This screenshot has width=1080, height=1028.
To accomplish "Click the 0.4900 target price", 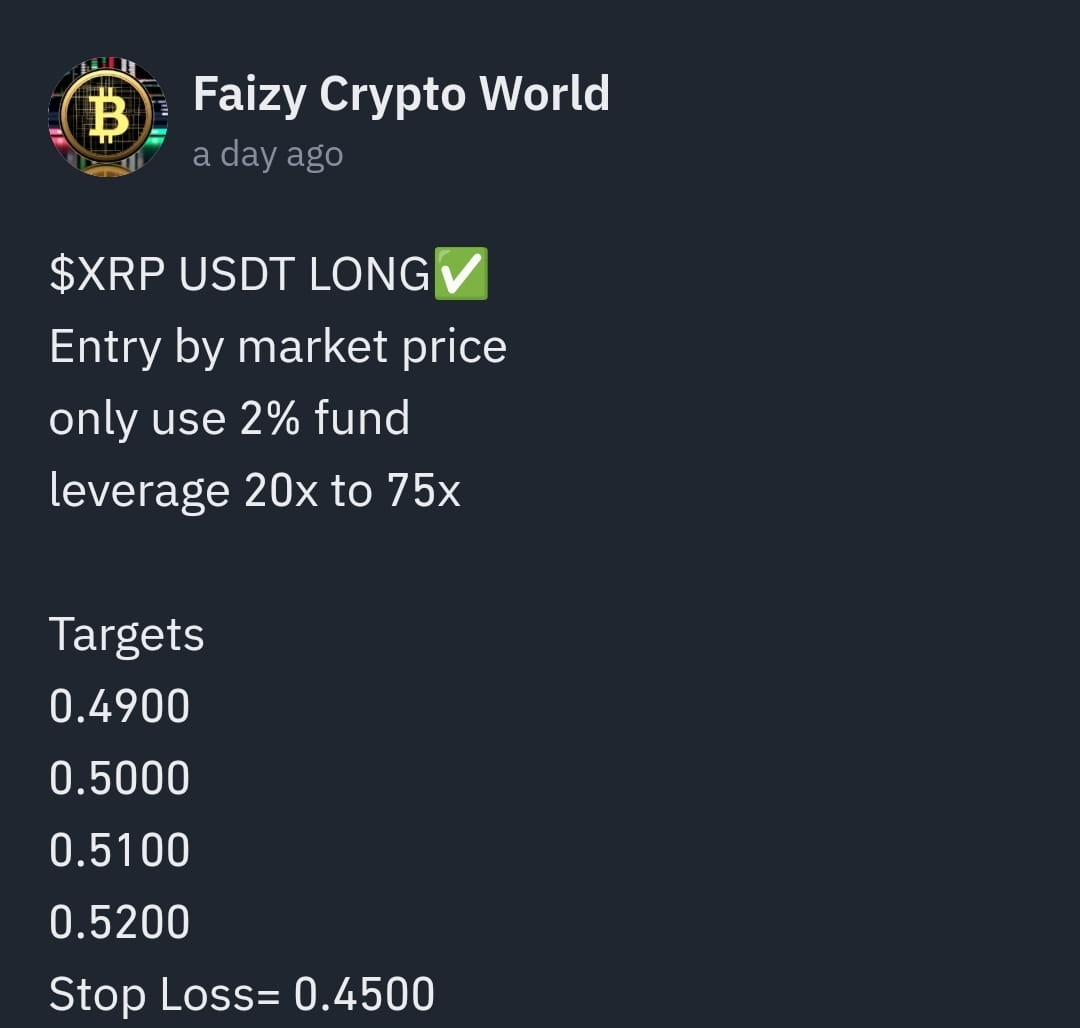I will (119, 705).
